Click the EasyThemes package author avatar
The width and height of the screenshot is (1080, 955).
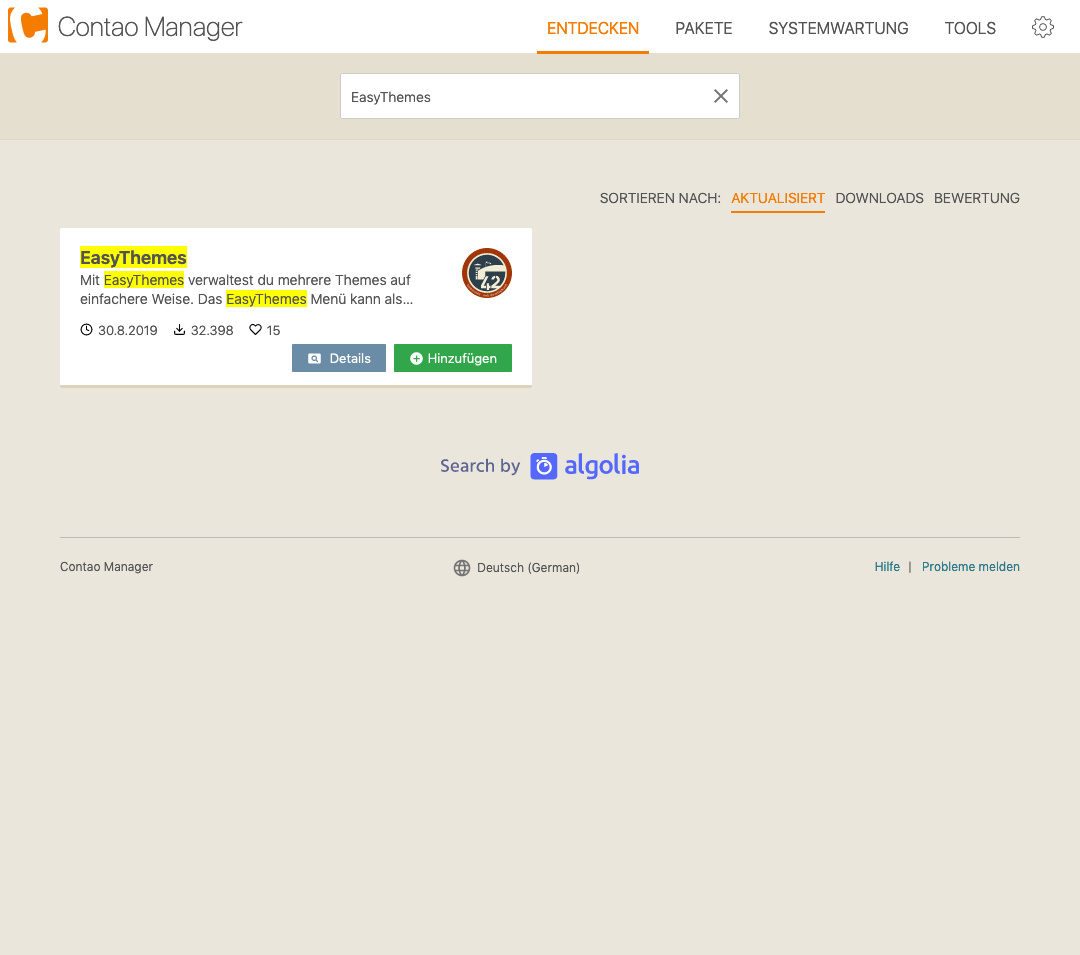tap(487, 273)
